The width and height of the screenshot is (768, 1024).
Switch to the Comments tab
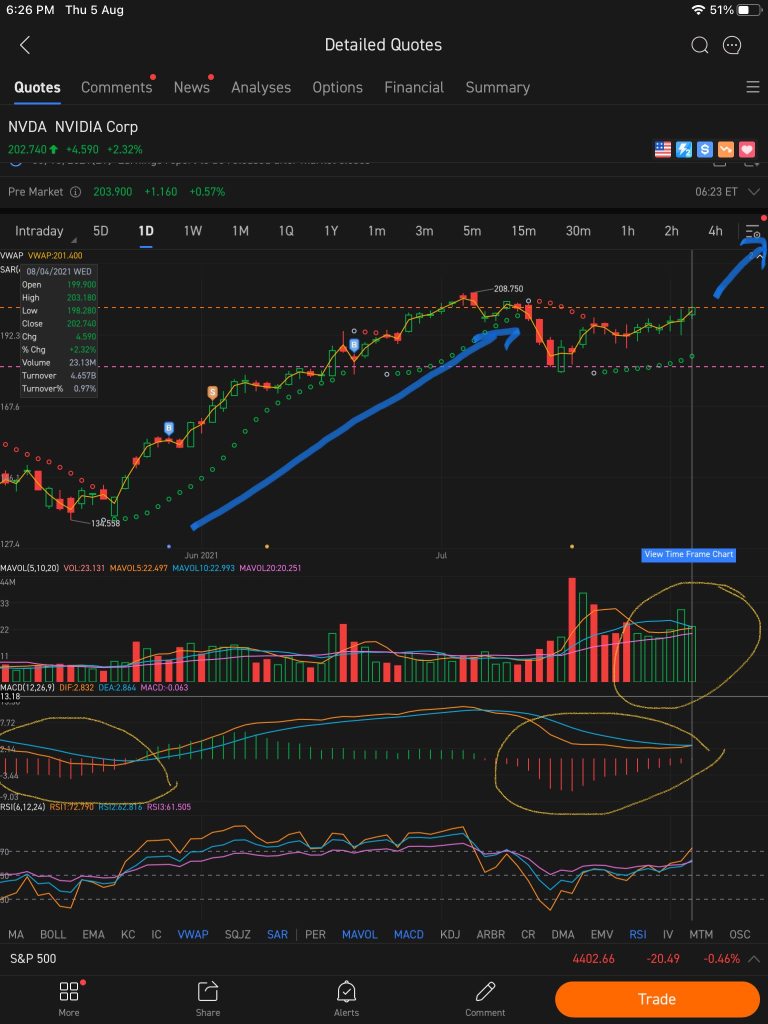tap(116, 87)
